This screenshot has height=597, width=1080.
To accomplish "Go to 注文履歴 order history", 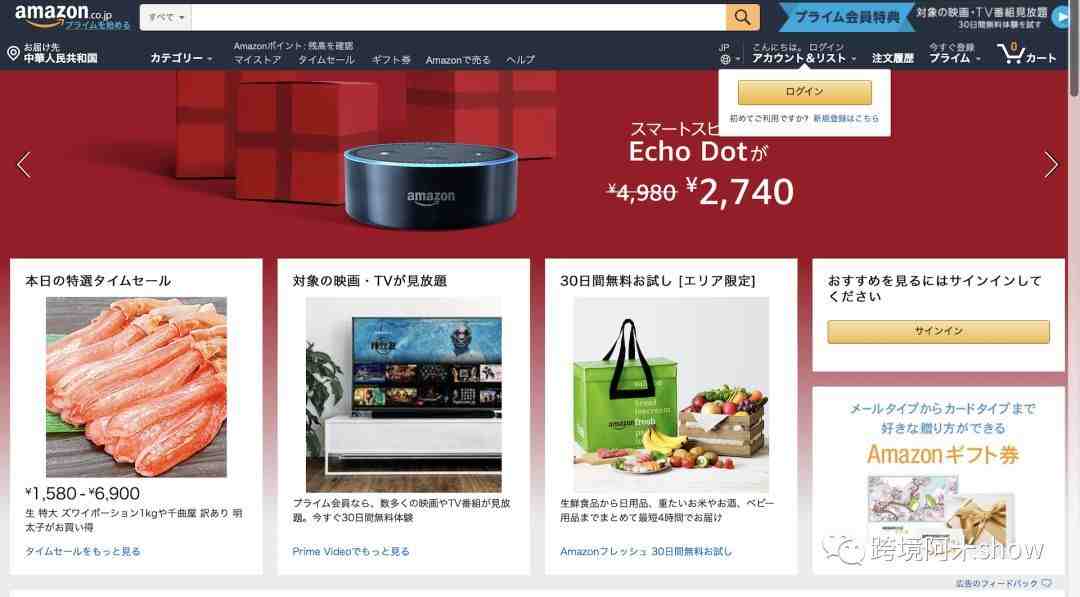I will coord(893,59).
